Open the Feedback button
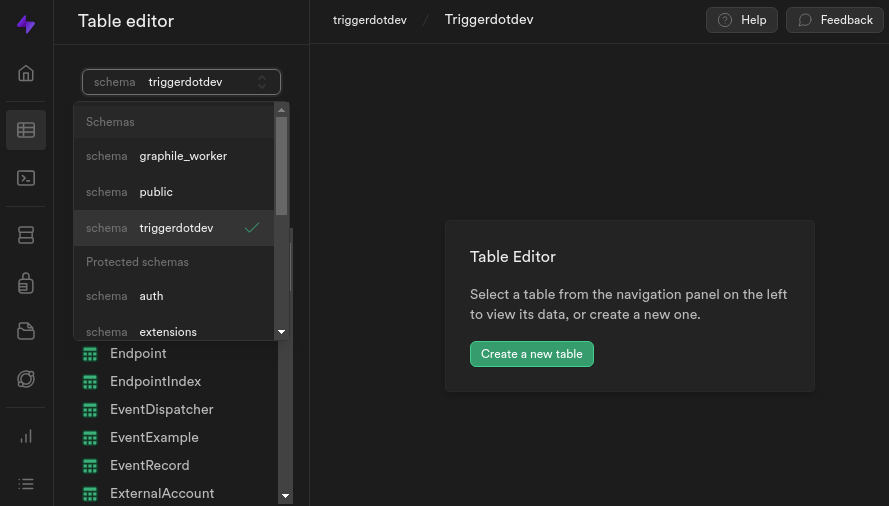The image size is (889, 506). click(x=835, y=20)
